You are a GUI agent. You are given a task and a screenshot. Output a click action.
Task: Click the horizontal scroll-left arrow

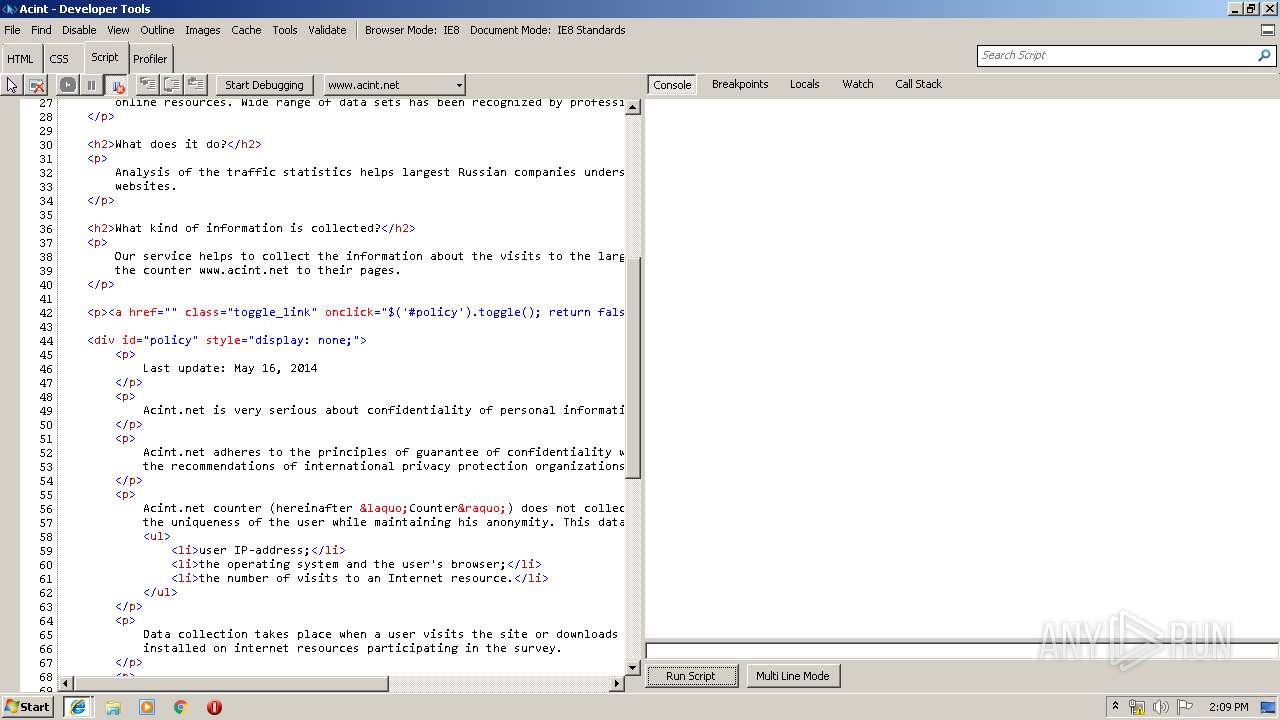pos(67,684)
